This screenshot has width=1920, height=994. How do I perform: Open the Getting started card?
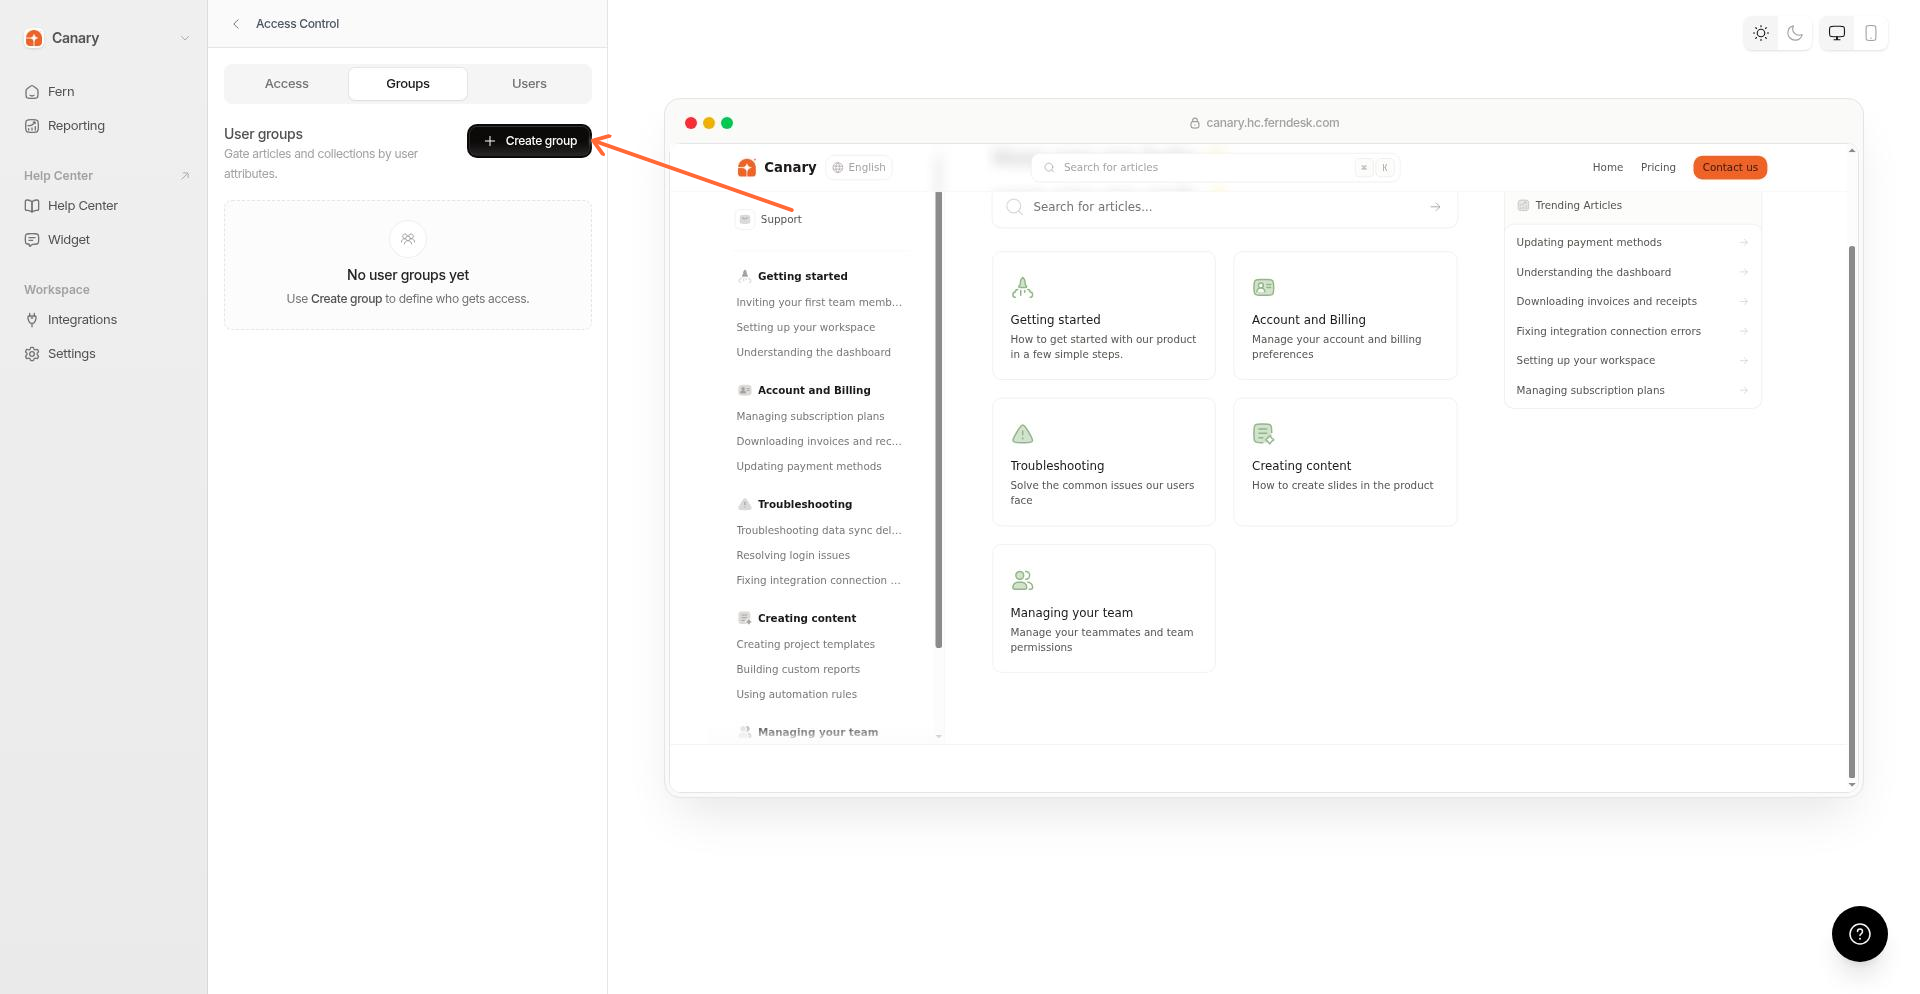(1104, 316)
